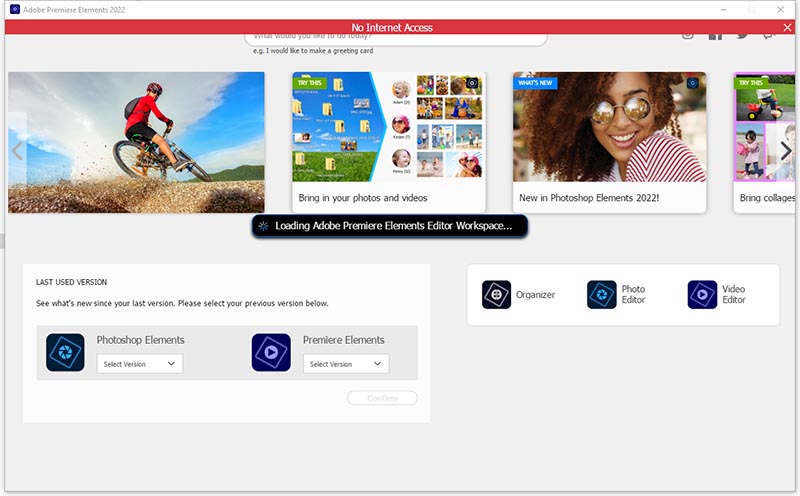Open the mountain biker banner image

point(136,142)
